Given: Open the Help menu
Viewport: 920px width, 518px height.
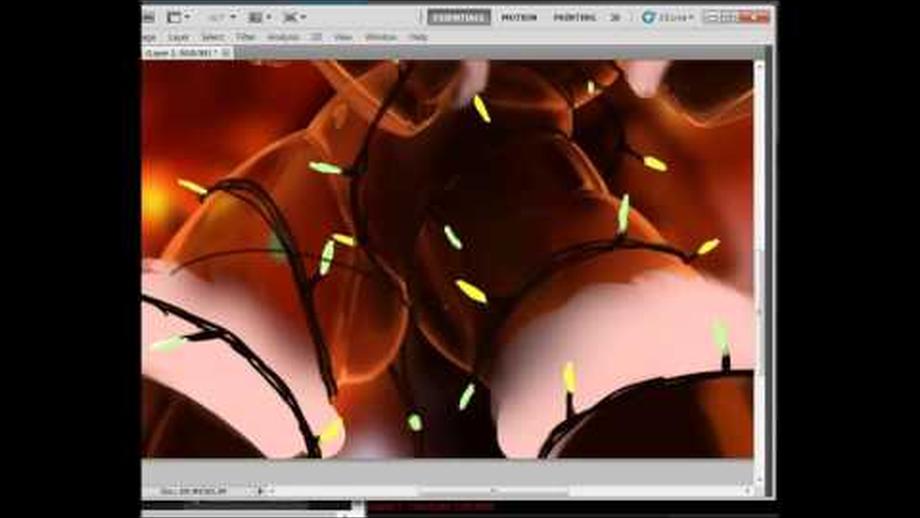Looking at the screenshot, I should pyautogui.click(x=418, y=37).
